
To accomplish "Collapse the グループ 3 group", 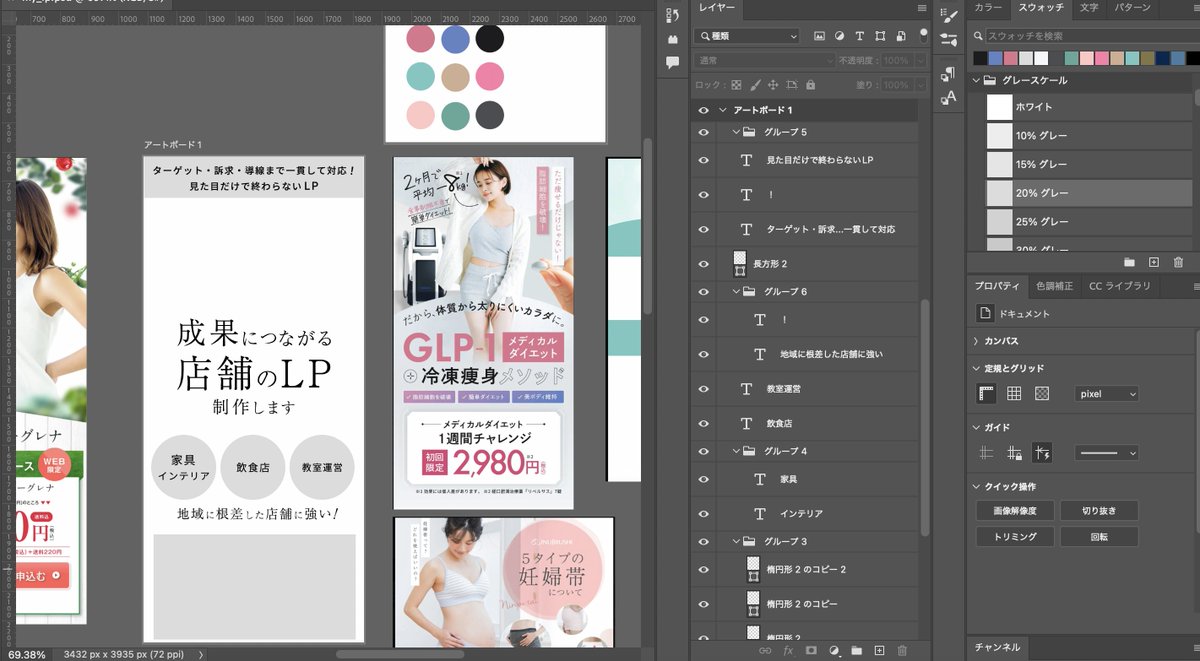I will coord(736,541).
